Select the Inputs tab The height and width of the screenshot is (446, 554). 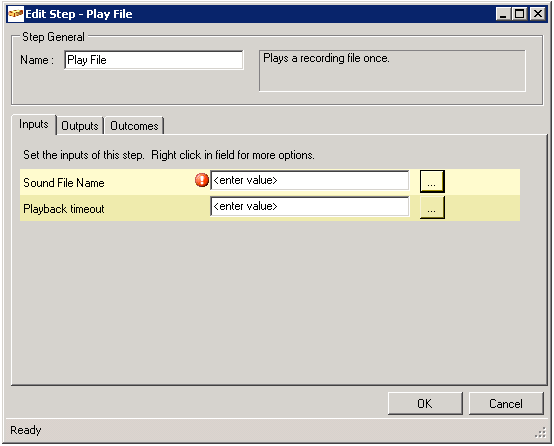click(34, 124)
